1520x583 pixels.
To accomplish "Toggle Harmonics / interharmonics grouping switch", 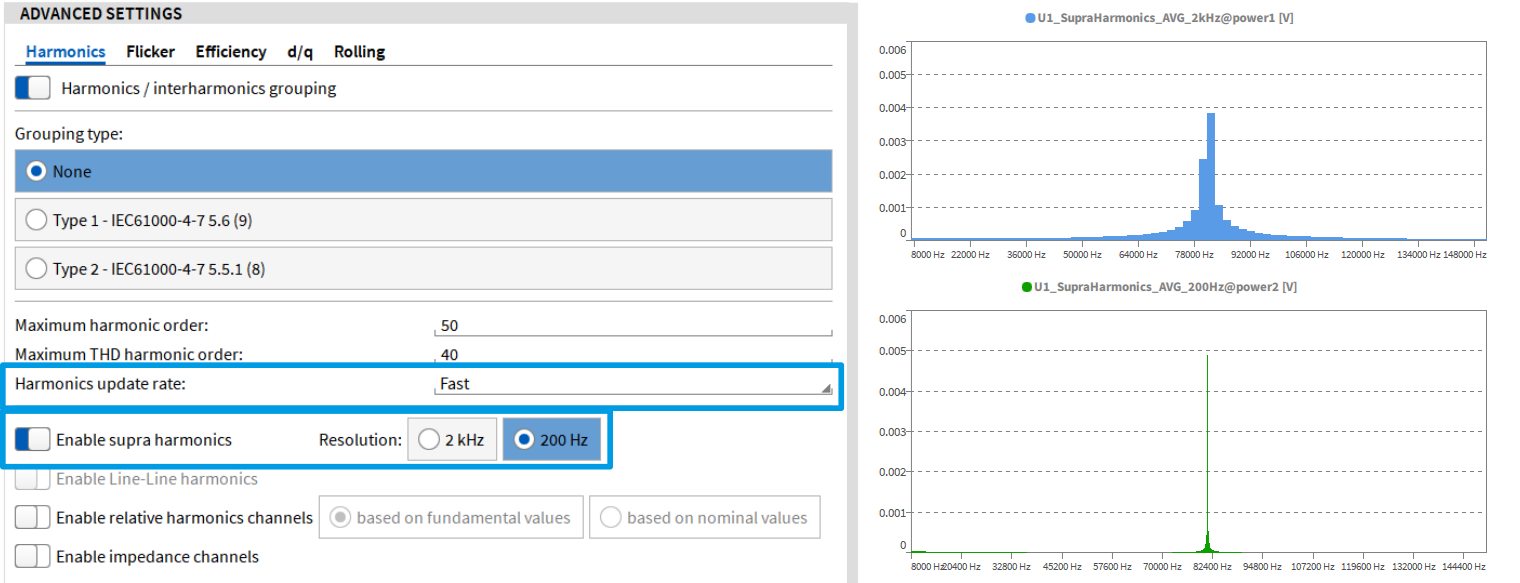I will click(x=33, y=88).
